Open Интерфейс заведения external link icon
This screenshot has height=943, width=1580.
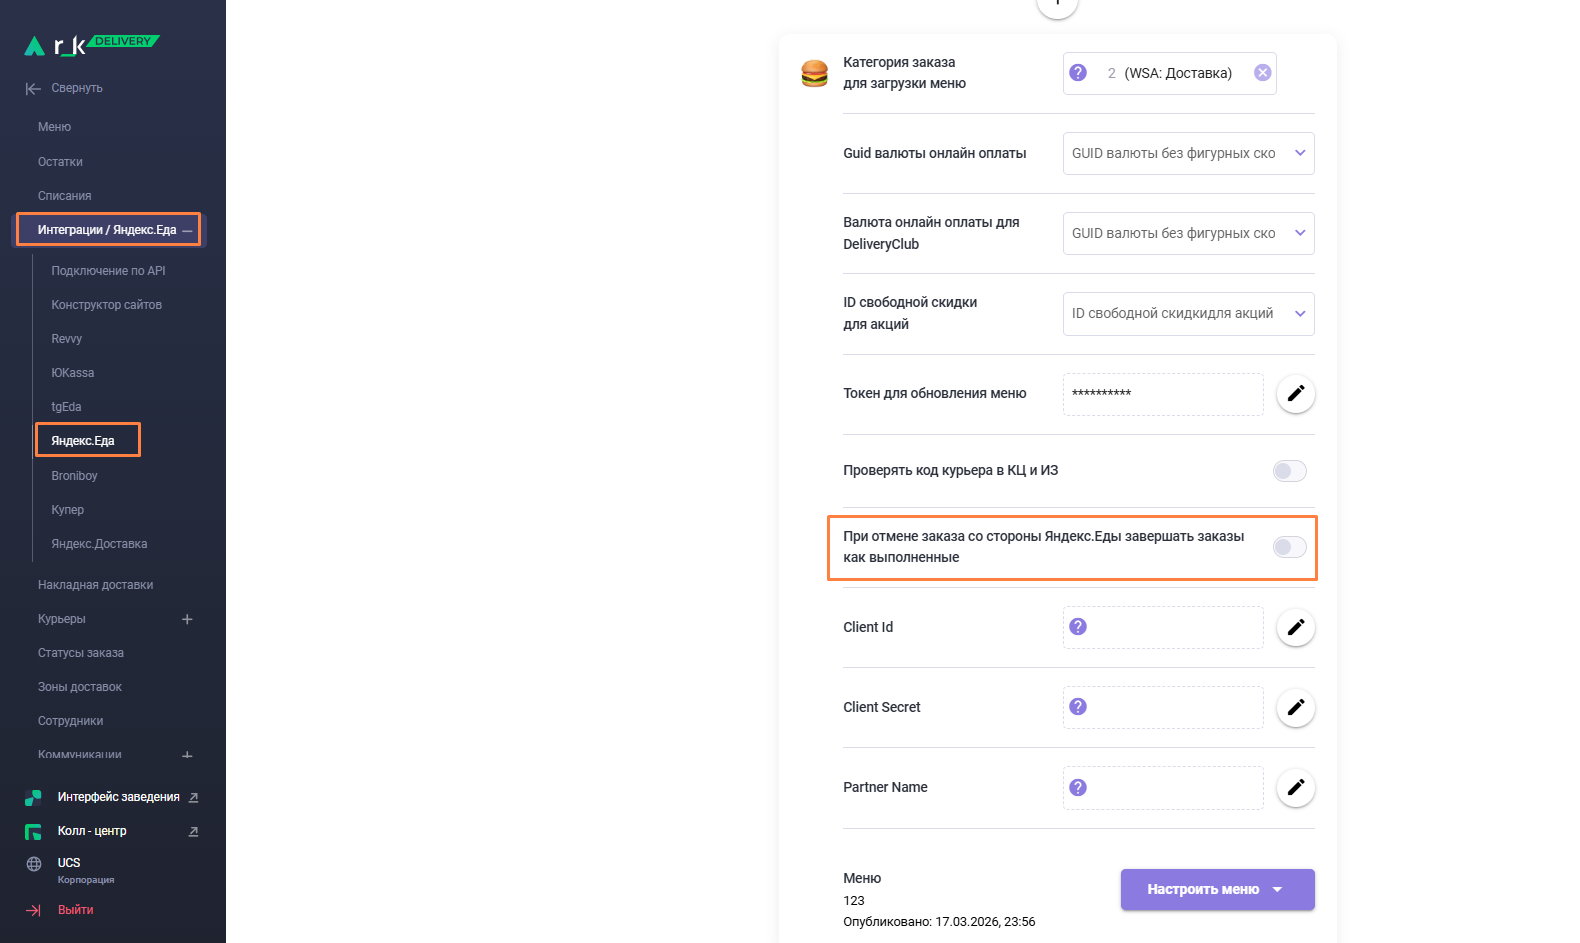click(x=193, y=798)
